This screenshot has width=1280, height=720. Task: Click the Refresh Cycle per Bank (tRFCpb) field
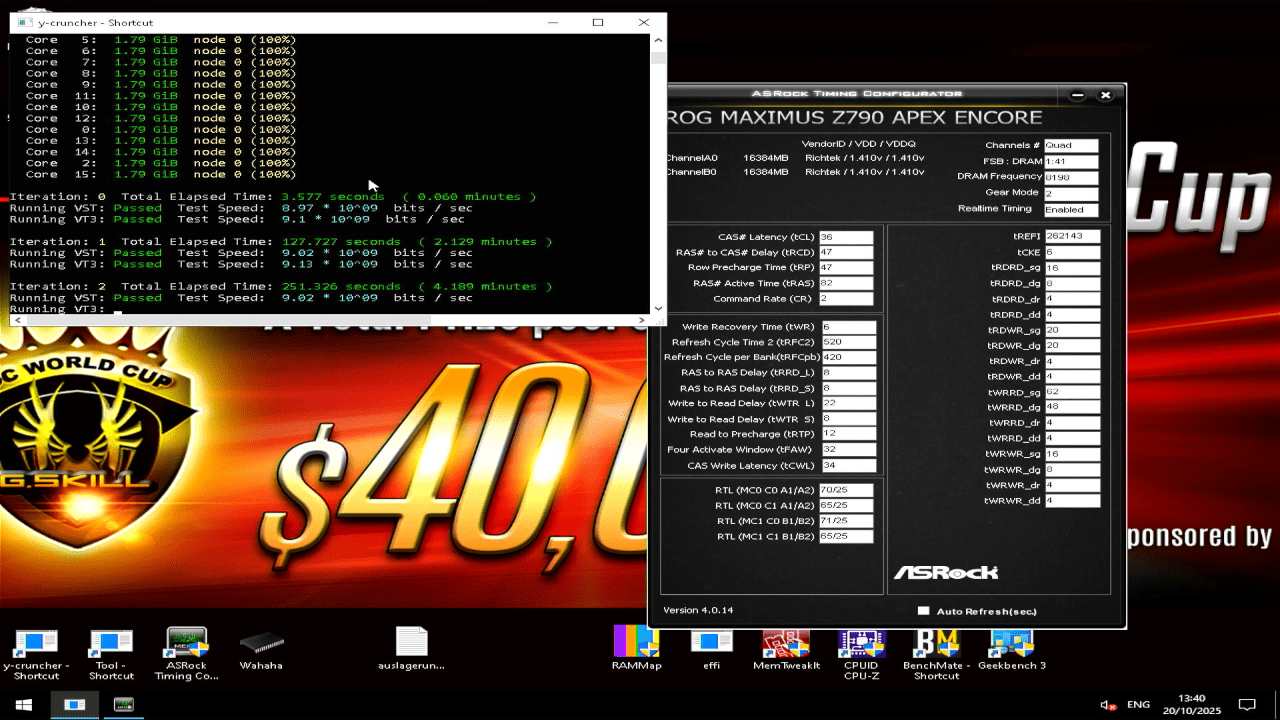849,357
